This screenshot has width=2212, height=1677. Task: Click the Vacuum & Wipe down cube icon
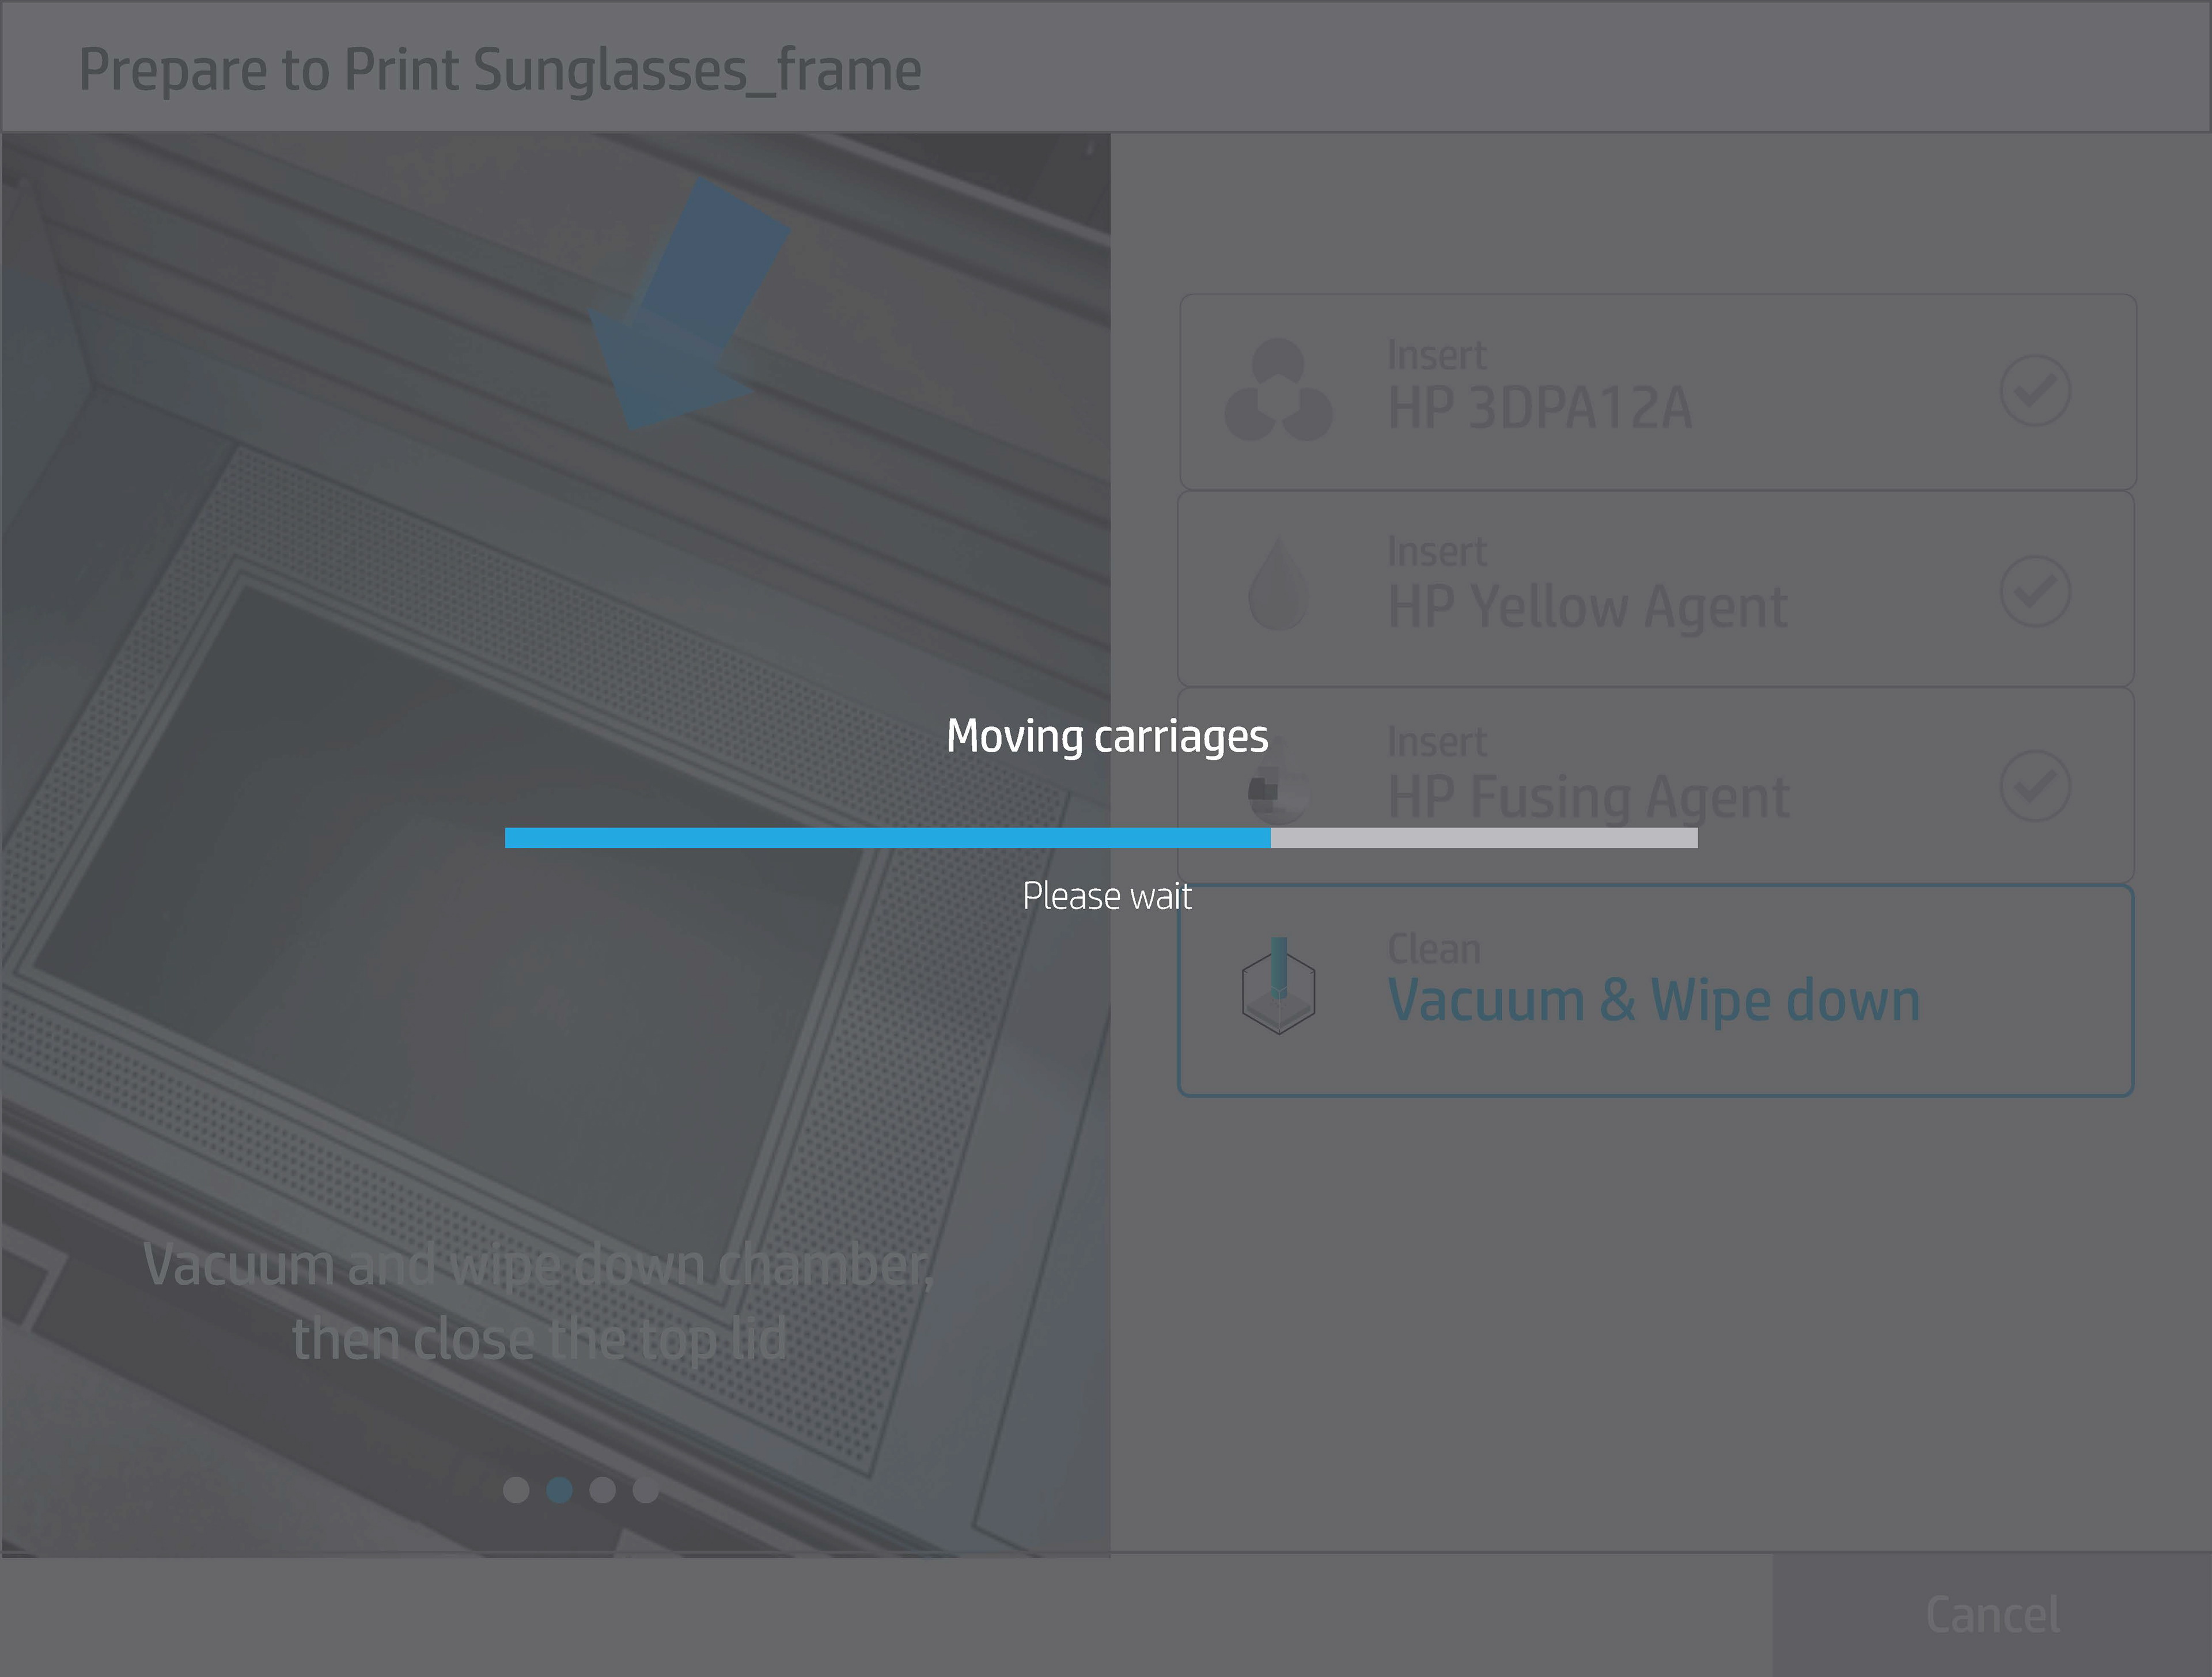tap(1278, 986)
